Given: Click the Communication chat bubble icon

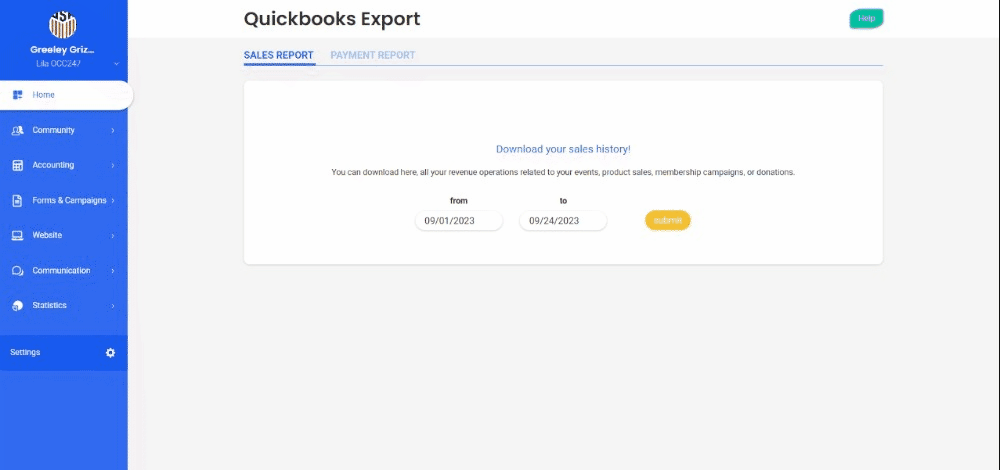Looking at the screenshot, I should point(17,271).
